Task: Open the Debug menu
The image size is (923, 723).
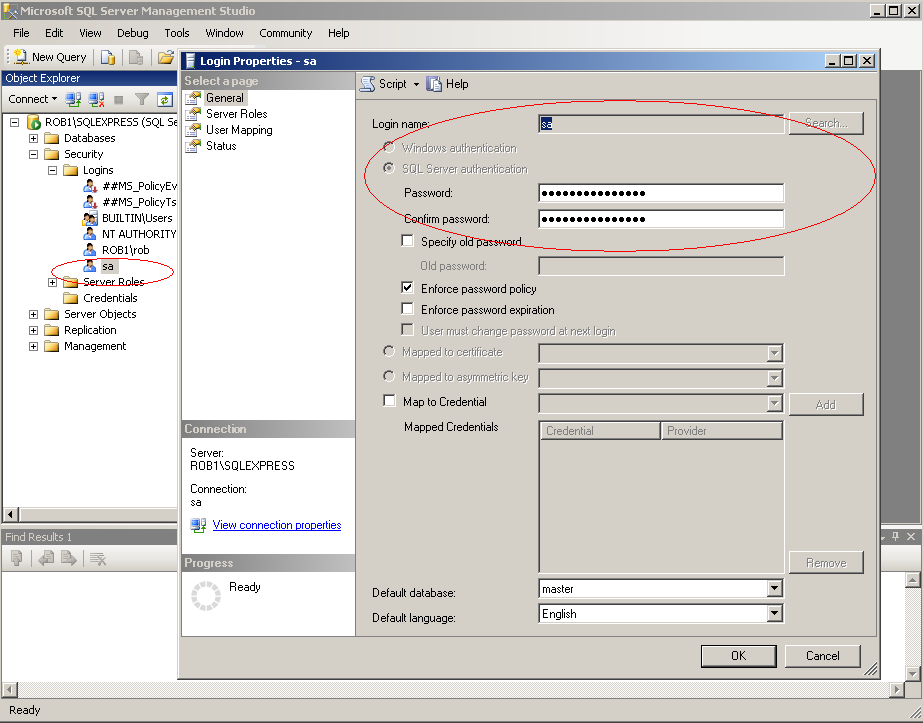Action: point(132,33)
